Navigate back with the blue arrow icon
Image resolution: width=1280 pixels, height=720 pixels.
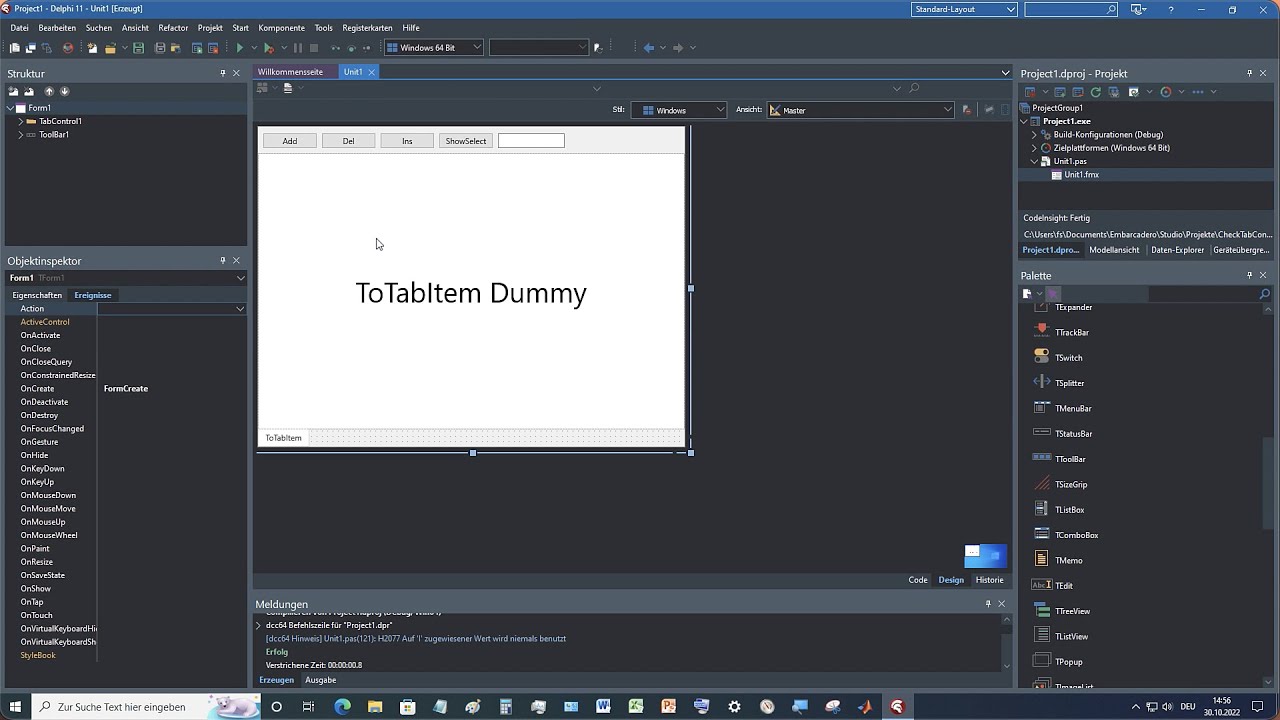tap(648, 48)
